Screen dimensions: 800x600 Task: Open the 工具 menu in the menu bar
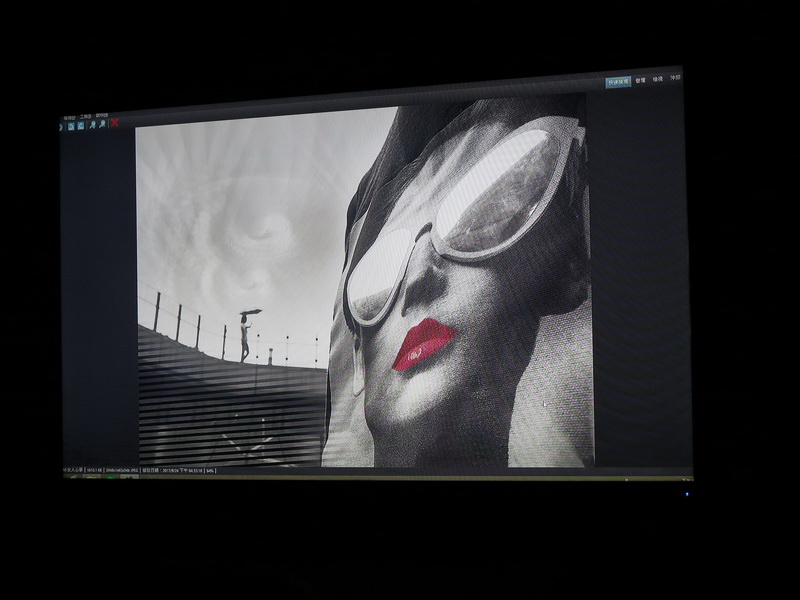[85, 116]
